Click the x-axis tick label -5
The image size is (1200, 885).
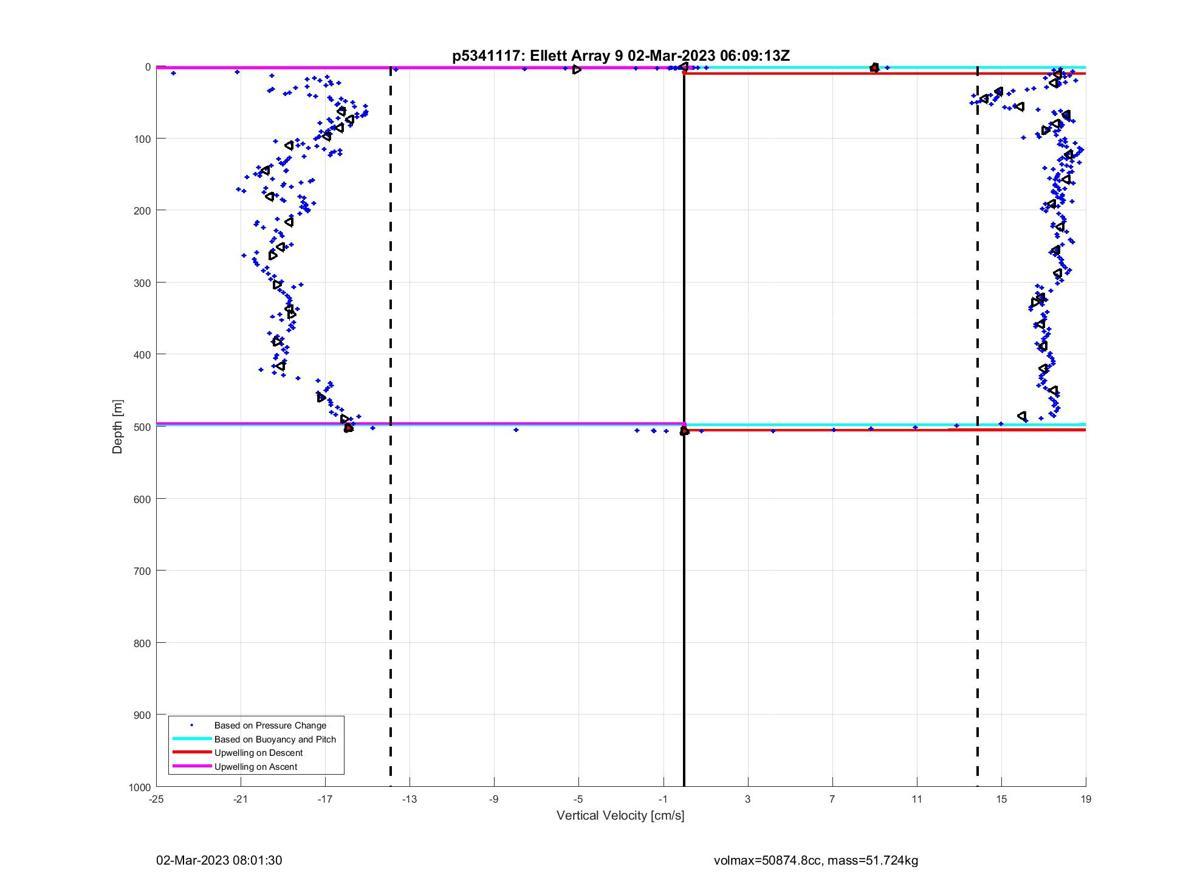coord(578,799)
